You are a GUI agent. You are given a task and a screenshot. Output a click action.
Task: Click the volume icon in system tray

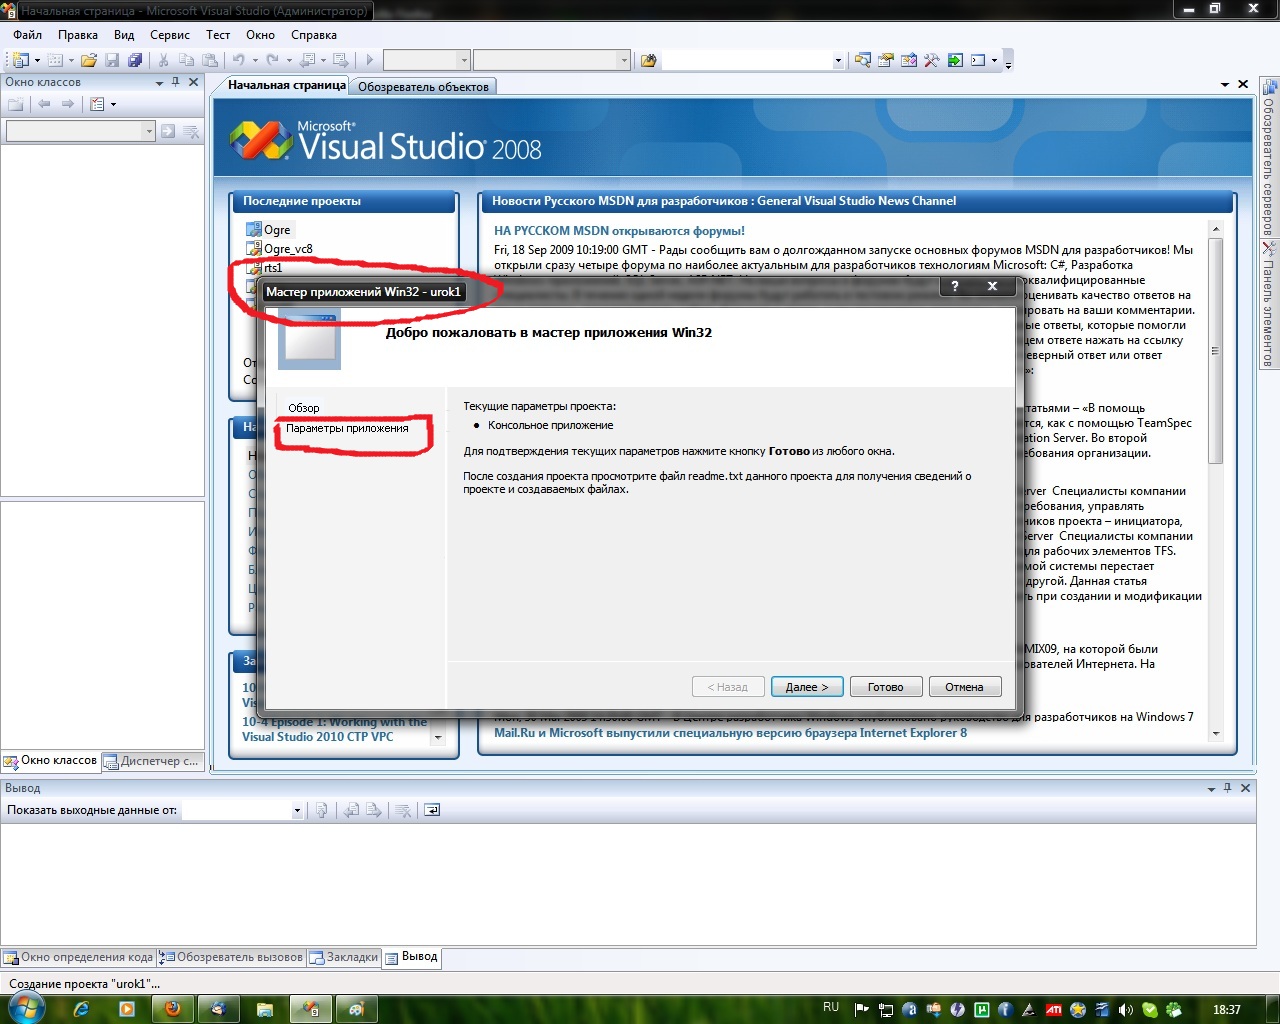(x=1126, y=1009)
